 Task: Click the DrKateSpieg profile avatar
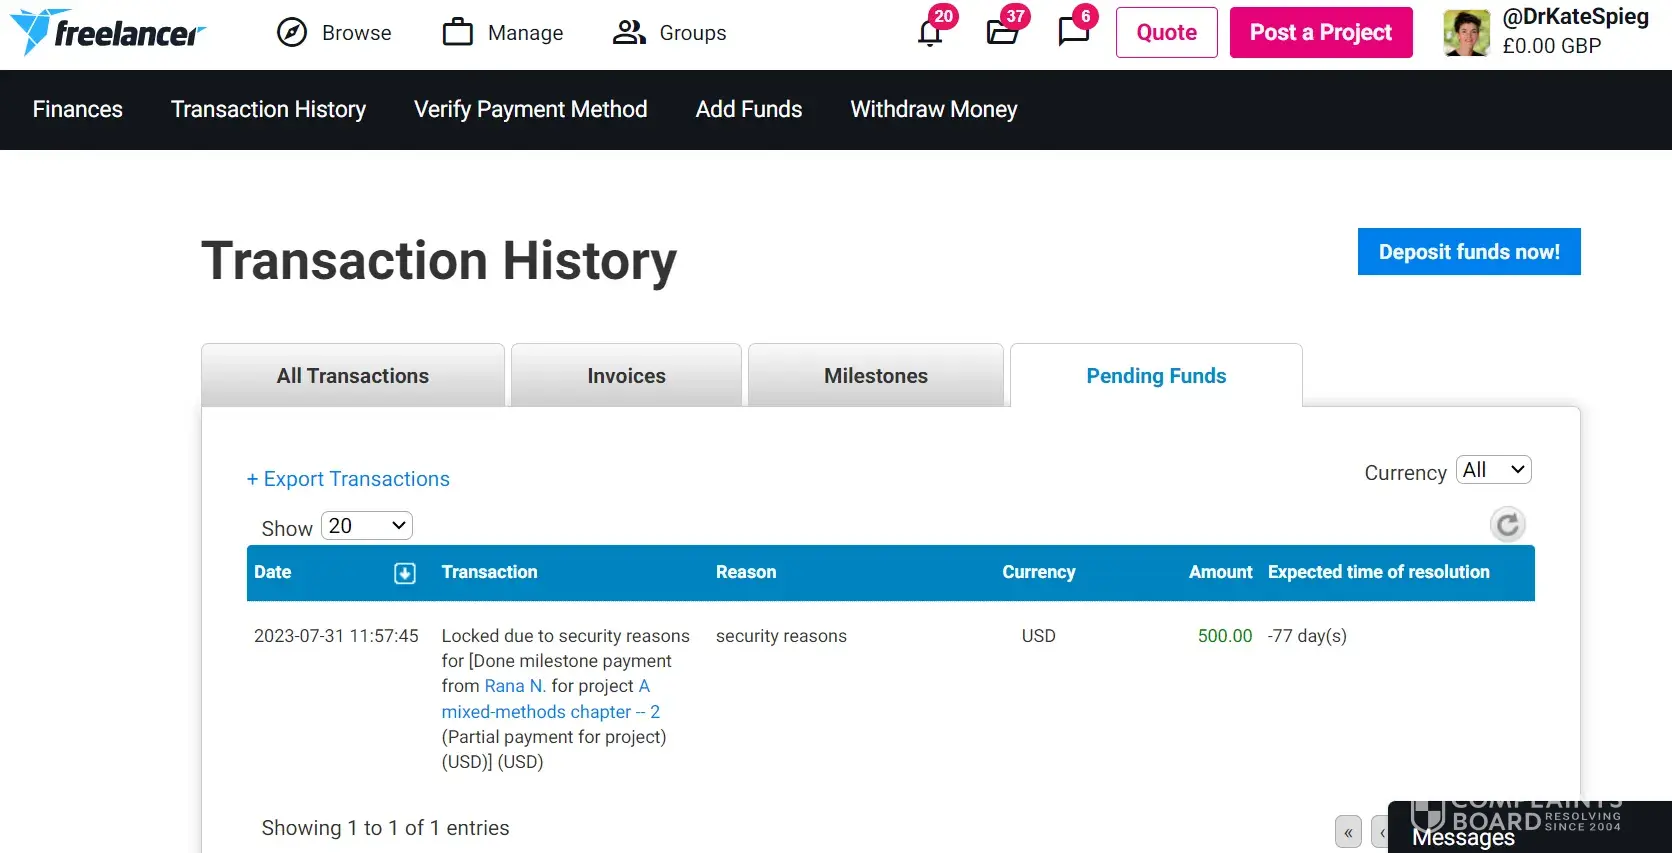pyautogui.click(x=1466, y=33)
